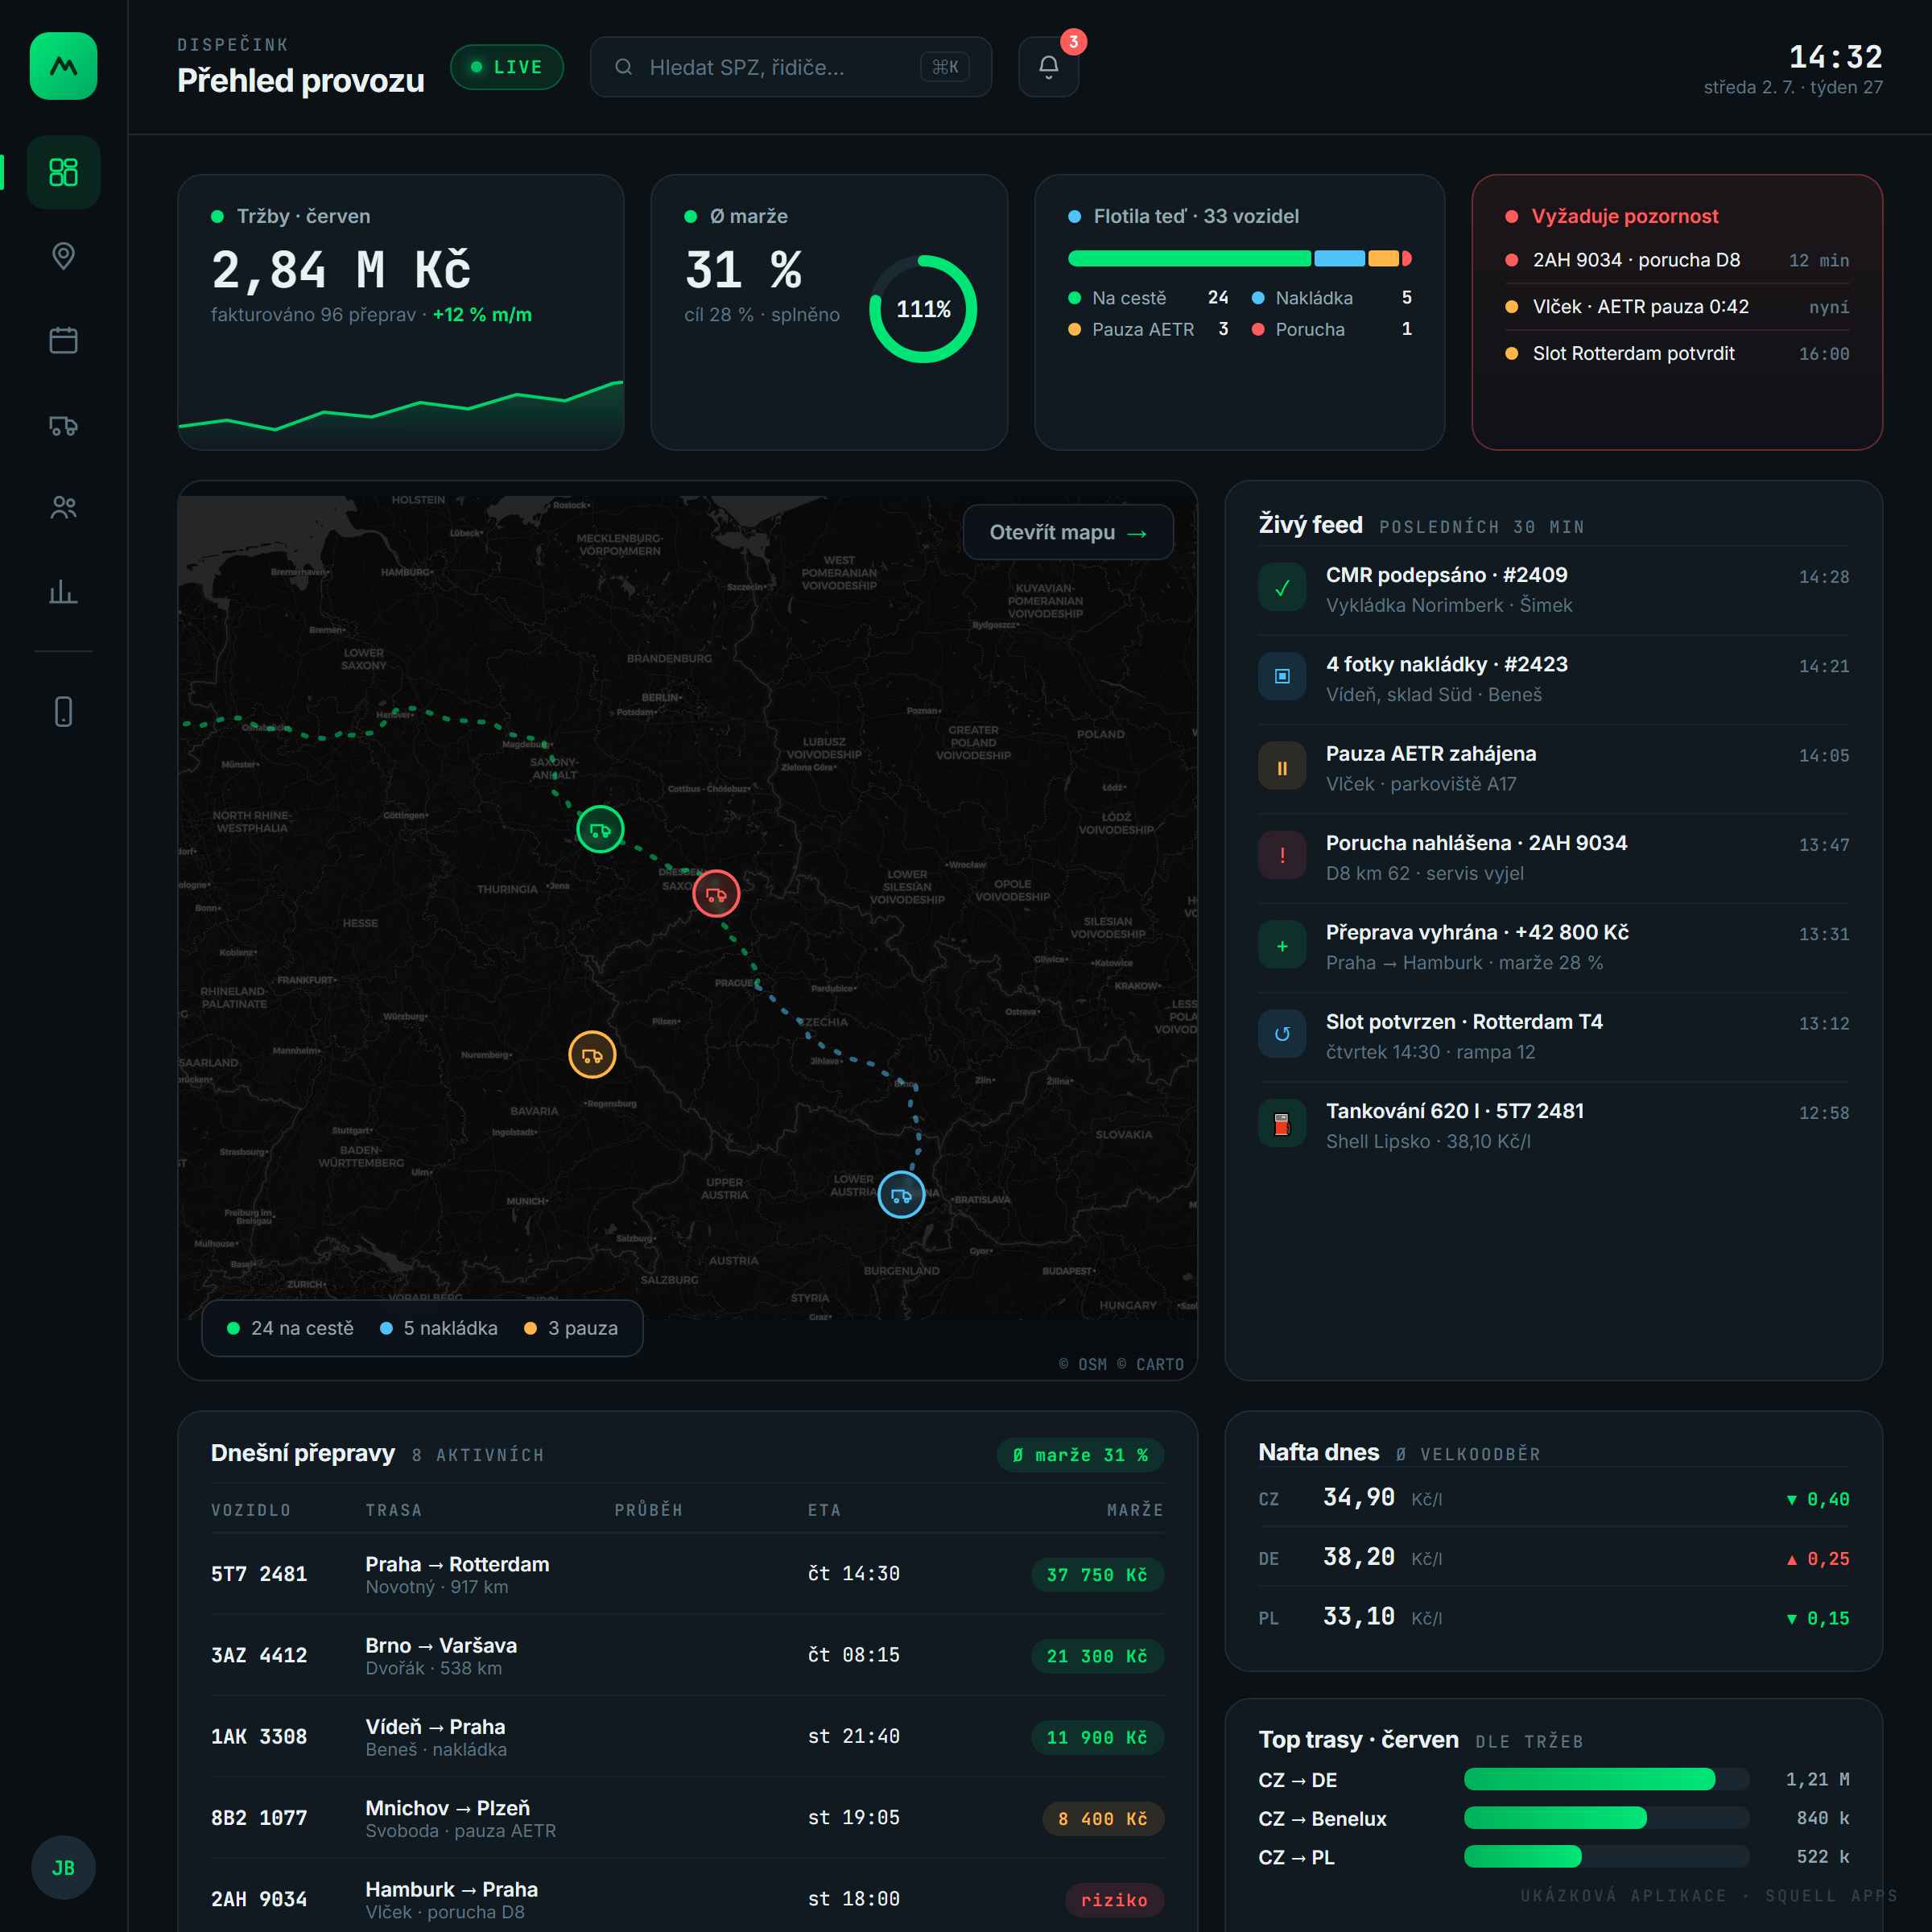Click the green app logo icon
Viewport: 1932px width, 1932px height.
click(x=63, y=66)
